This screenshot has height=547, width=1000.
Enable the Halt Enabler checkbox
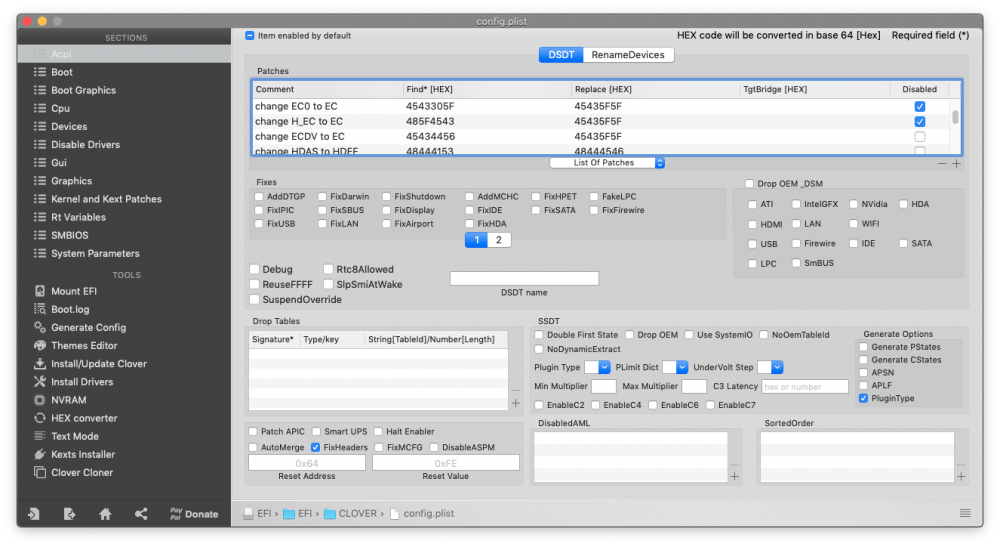pos(378,432)
